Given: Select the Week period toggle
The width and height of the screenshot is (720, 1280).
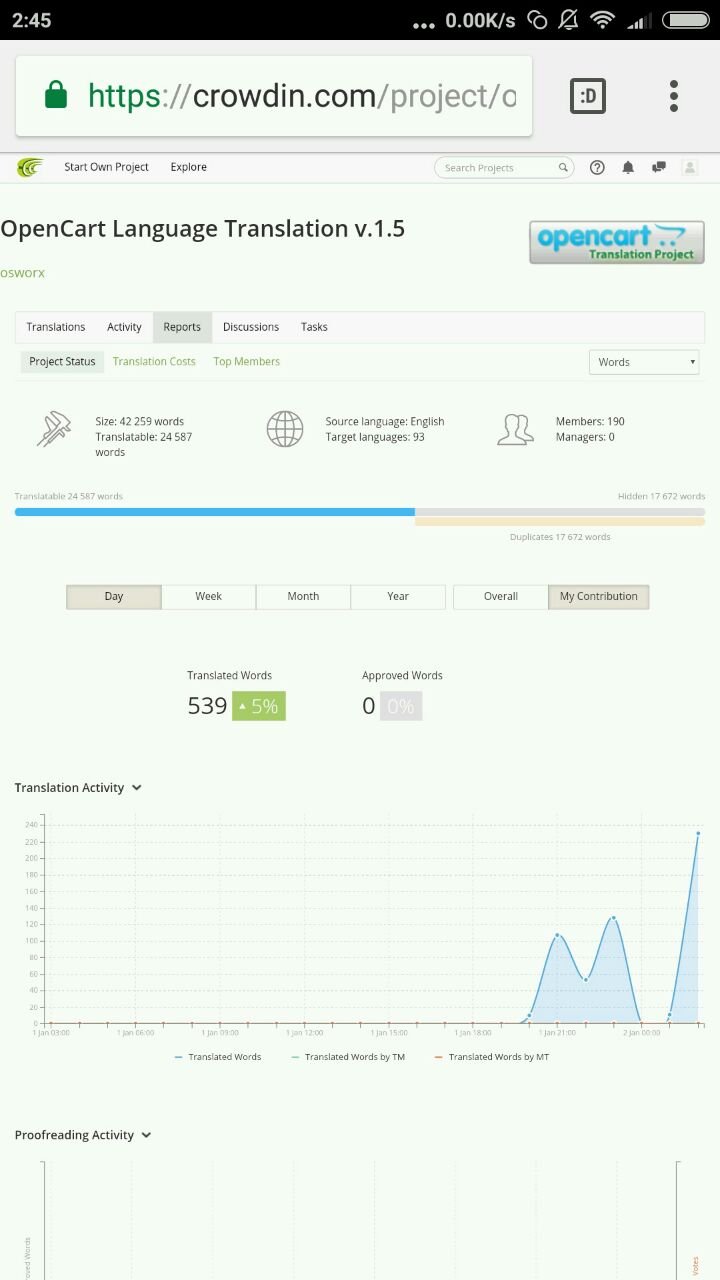Looking at the screenshot, I should (x=208, y=597).
